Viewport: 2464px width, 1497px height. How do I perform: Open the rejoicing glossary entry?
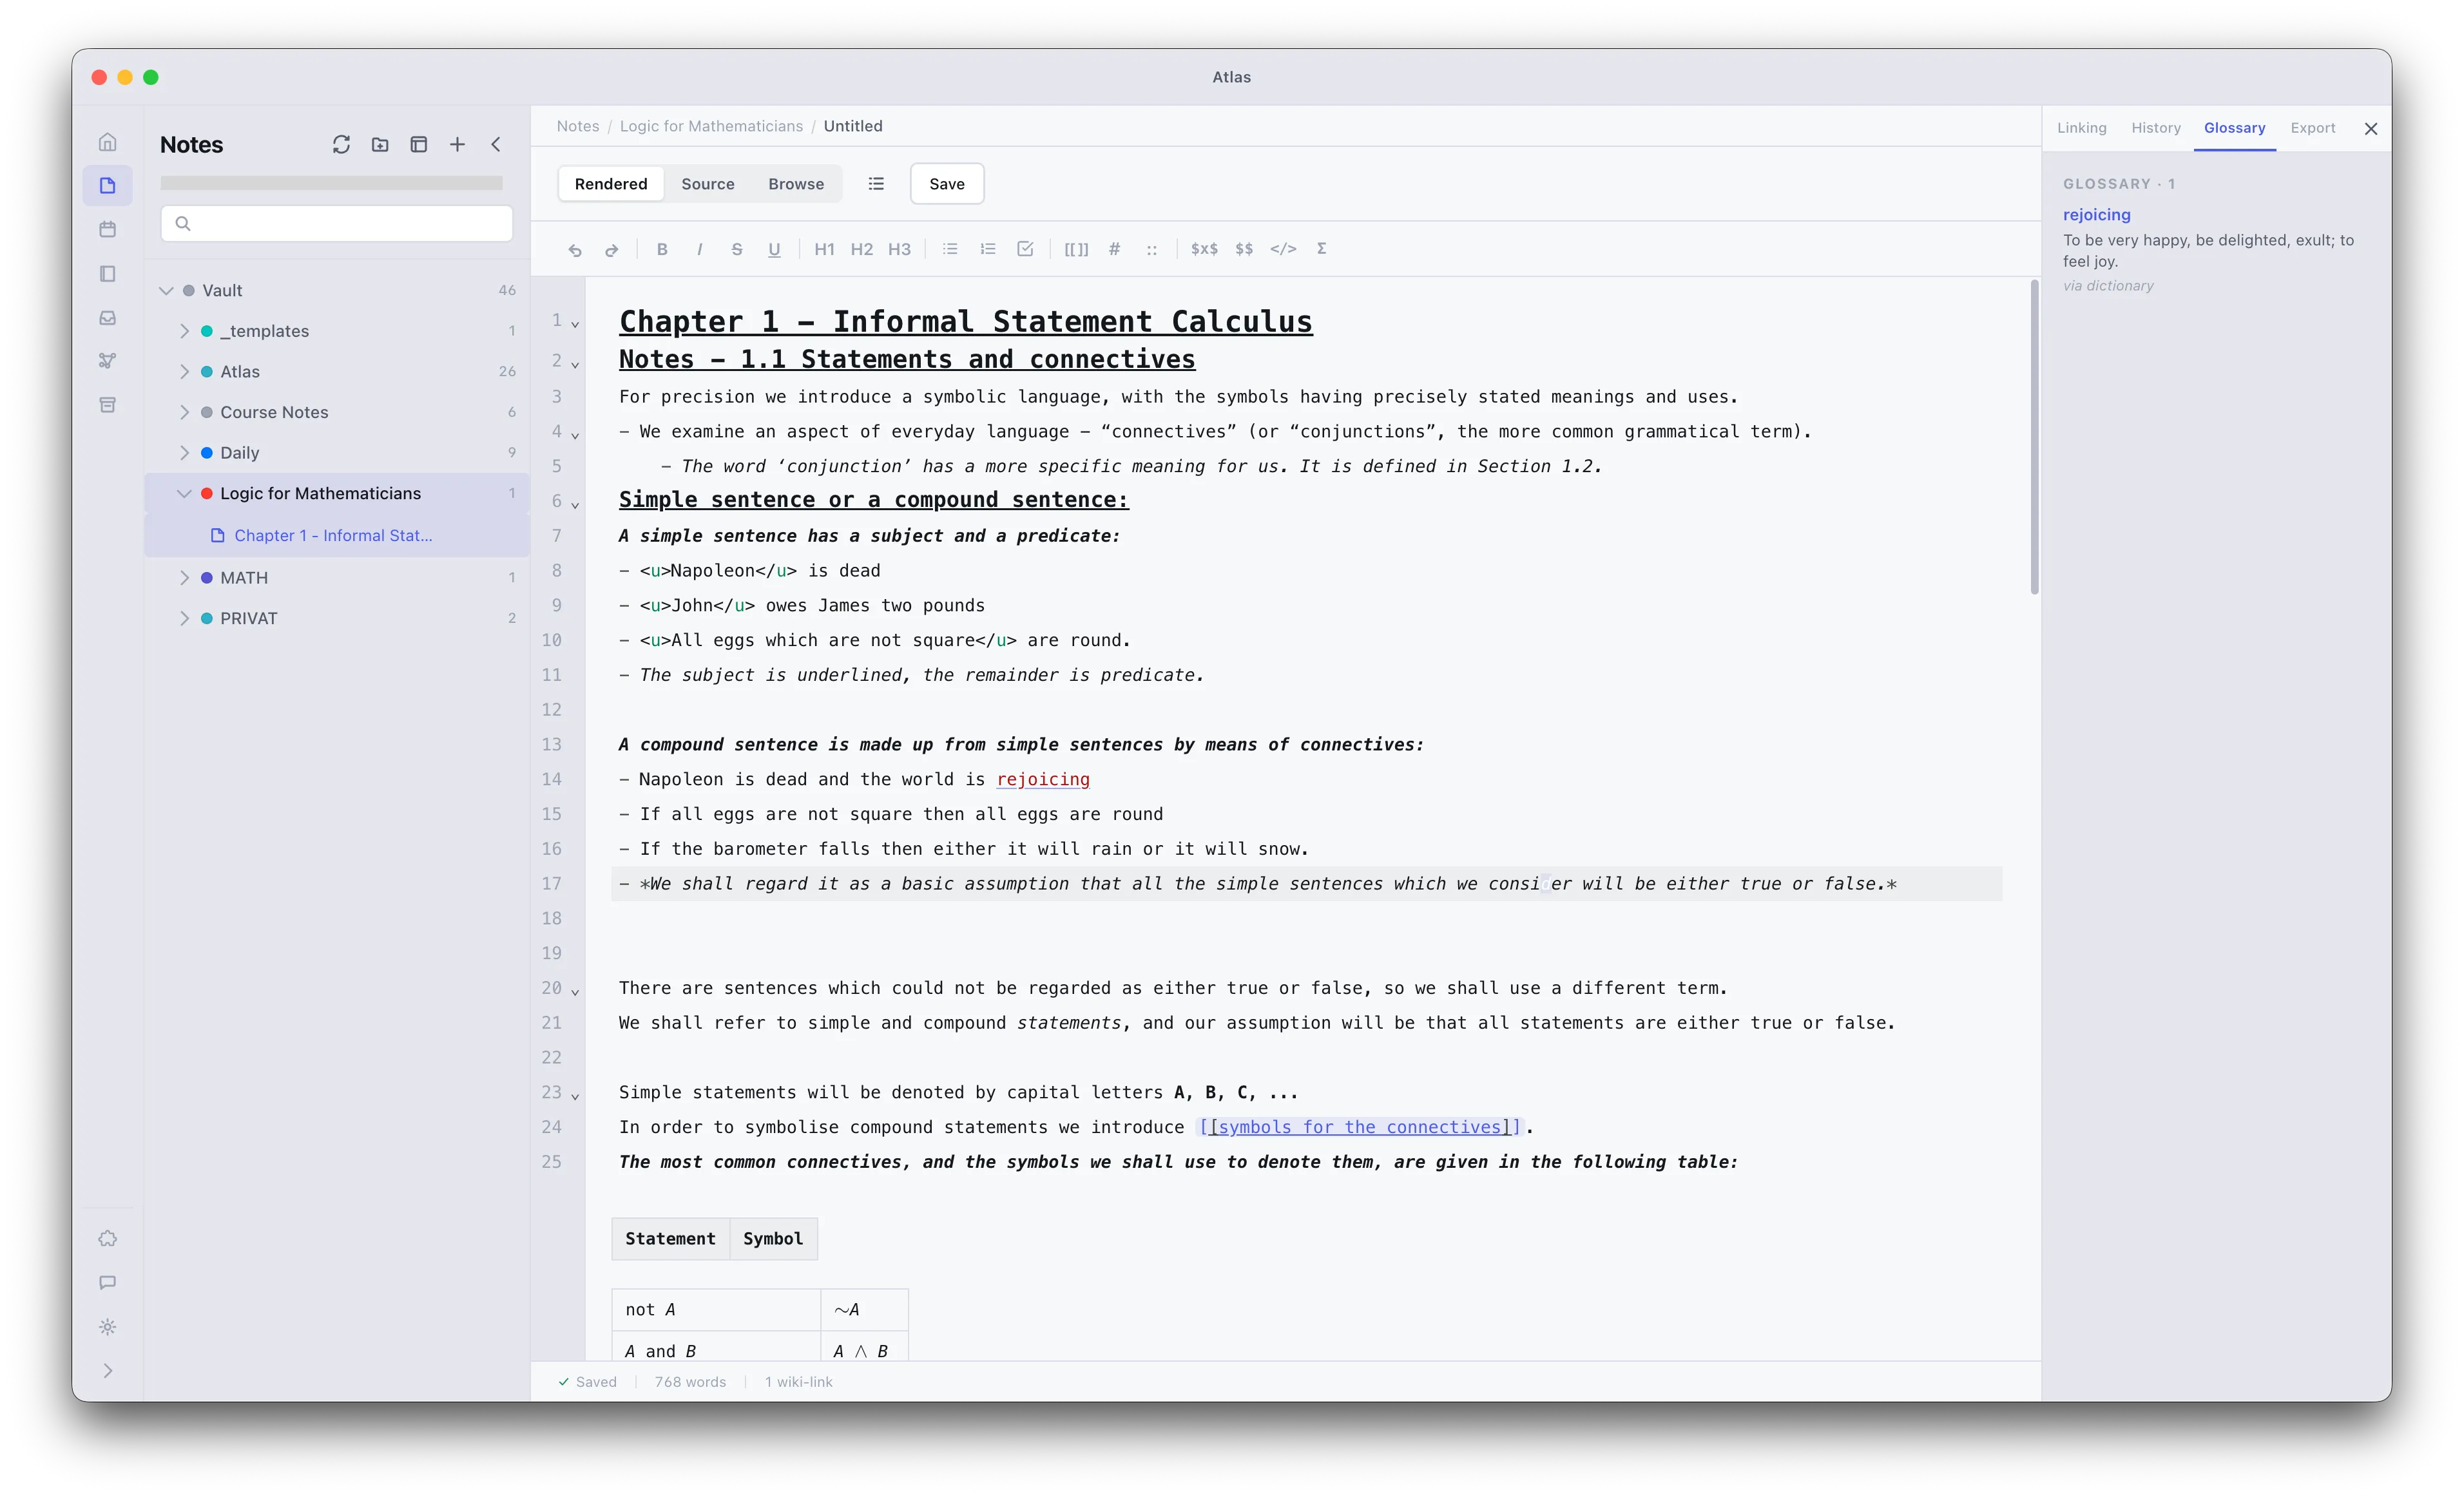click(x=2097, y=215)
